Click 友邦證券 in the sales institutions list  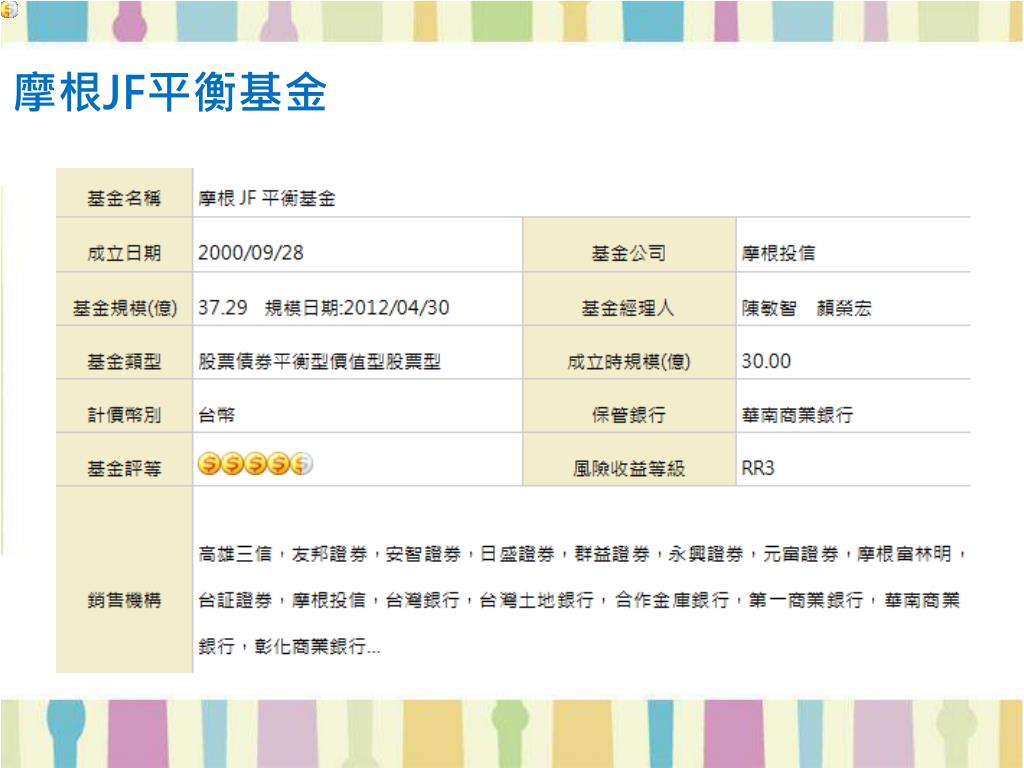tap(329, 554)
